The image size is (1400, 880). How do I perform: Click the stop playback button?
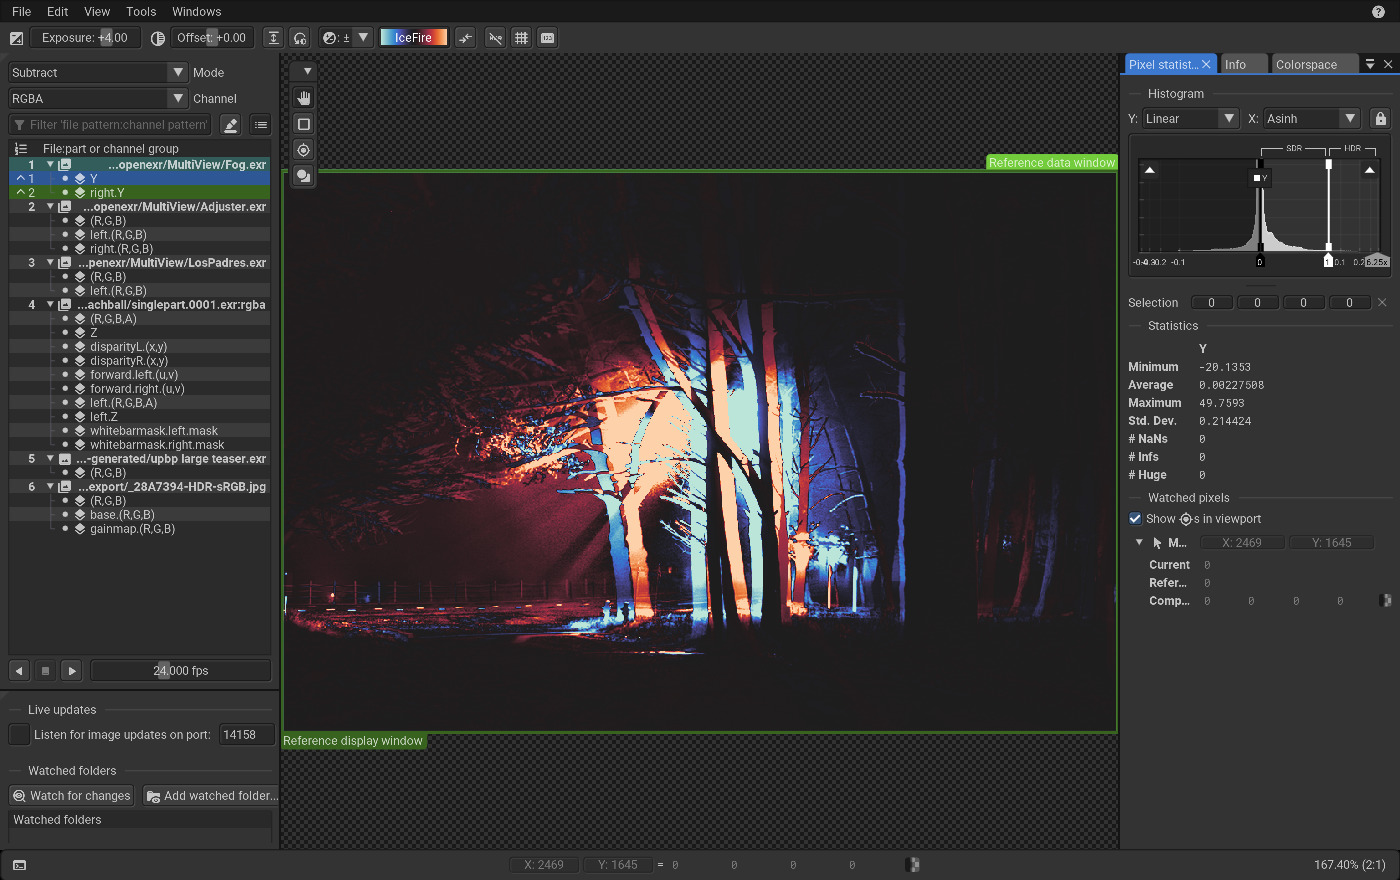(x=45, y=671)
